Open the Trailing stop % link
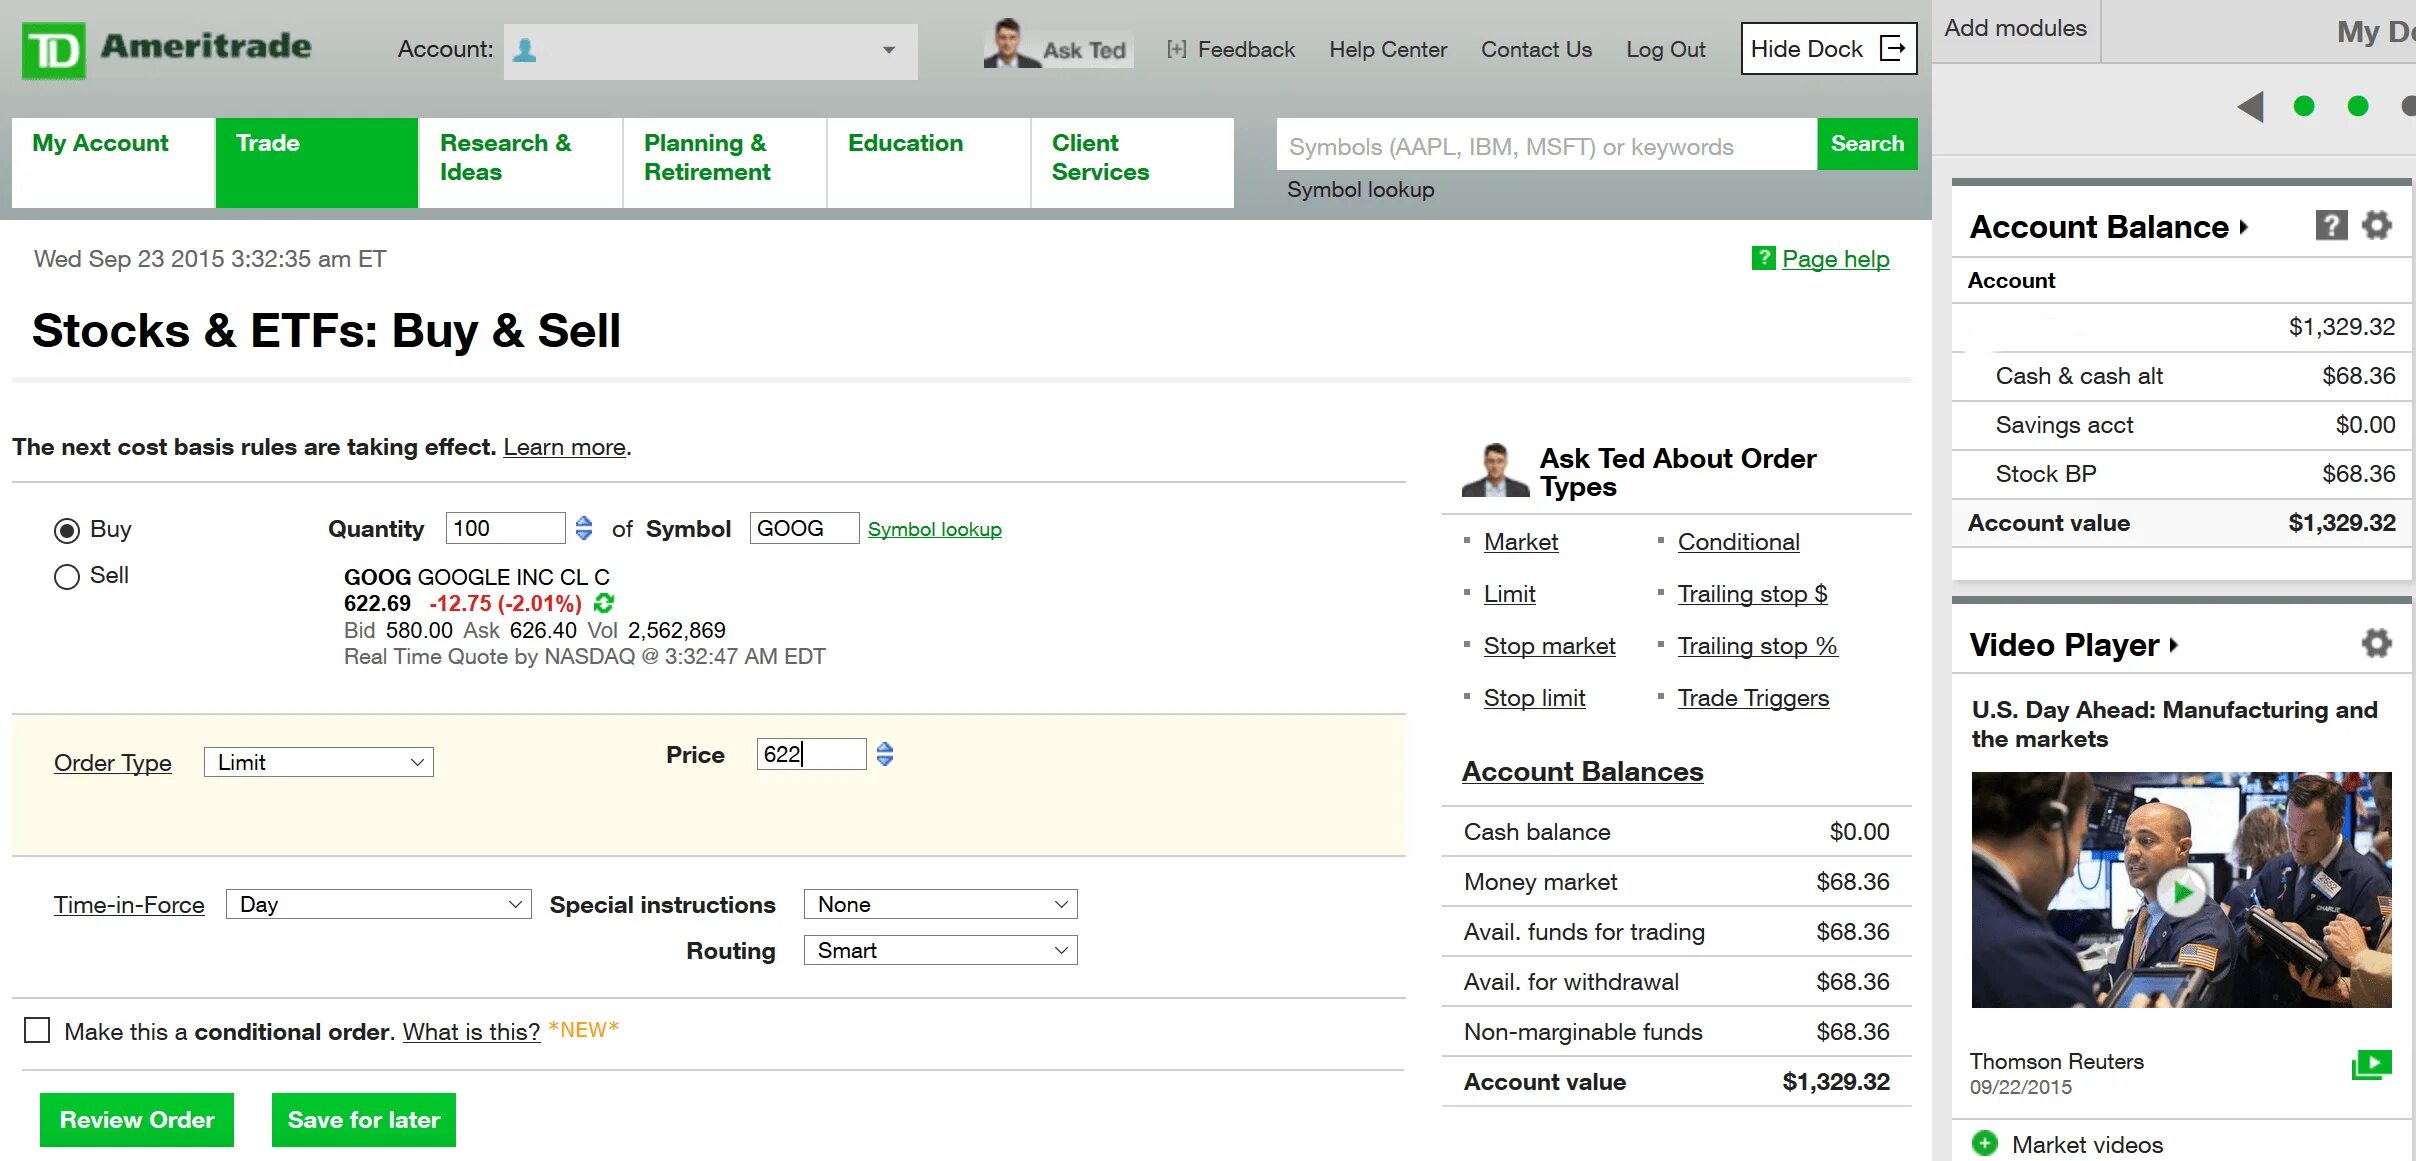2416x1161 pixels. pyautogui.click(x=1757, y=646)
